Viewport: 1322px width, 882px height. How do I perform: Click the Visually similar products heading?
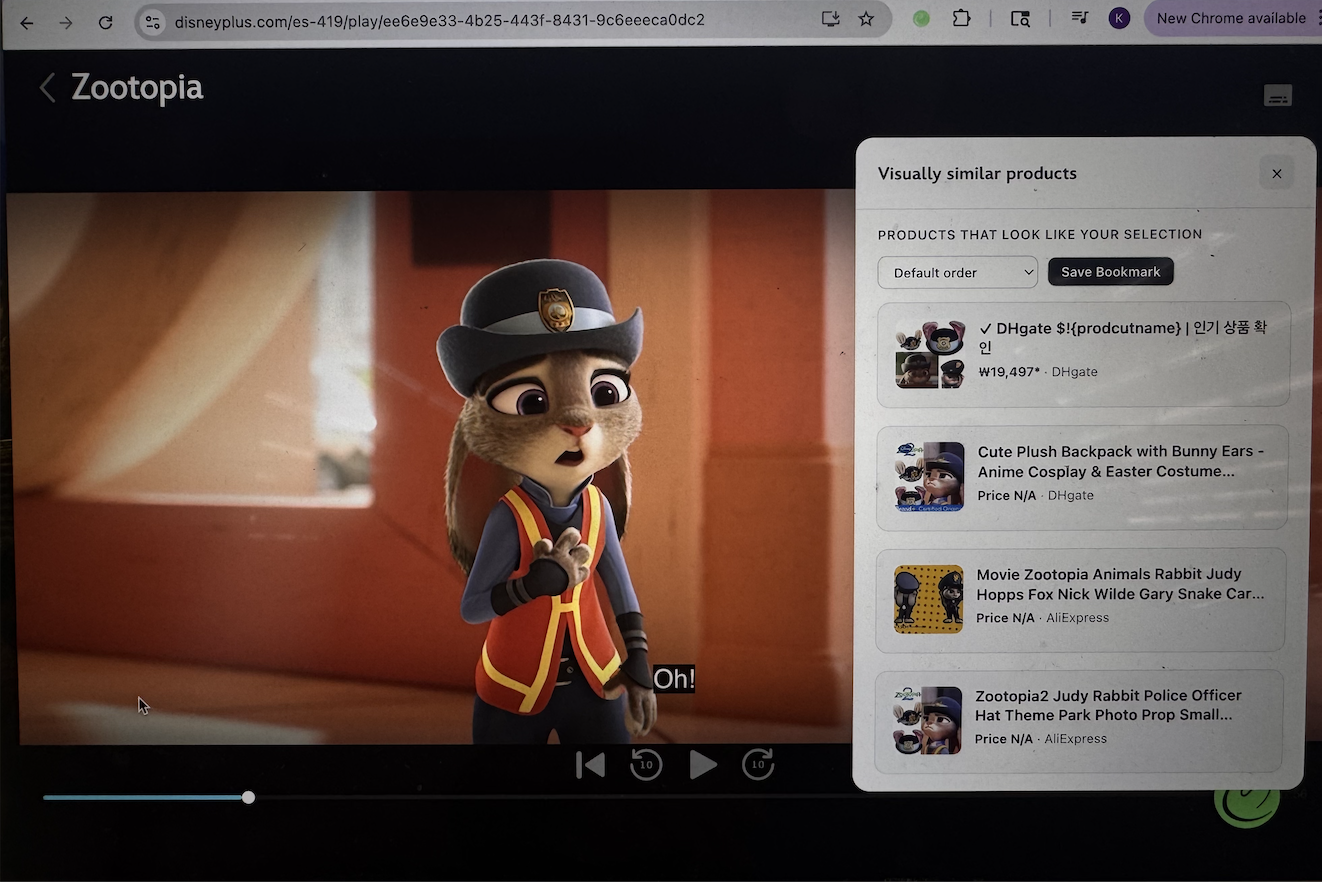[977, 174]
